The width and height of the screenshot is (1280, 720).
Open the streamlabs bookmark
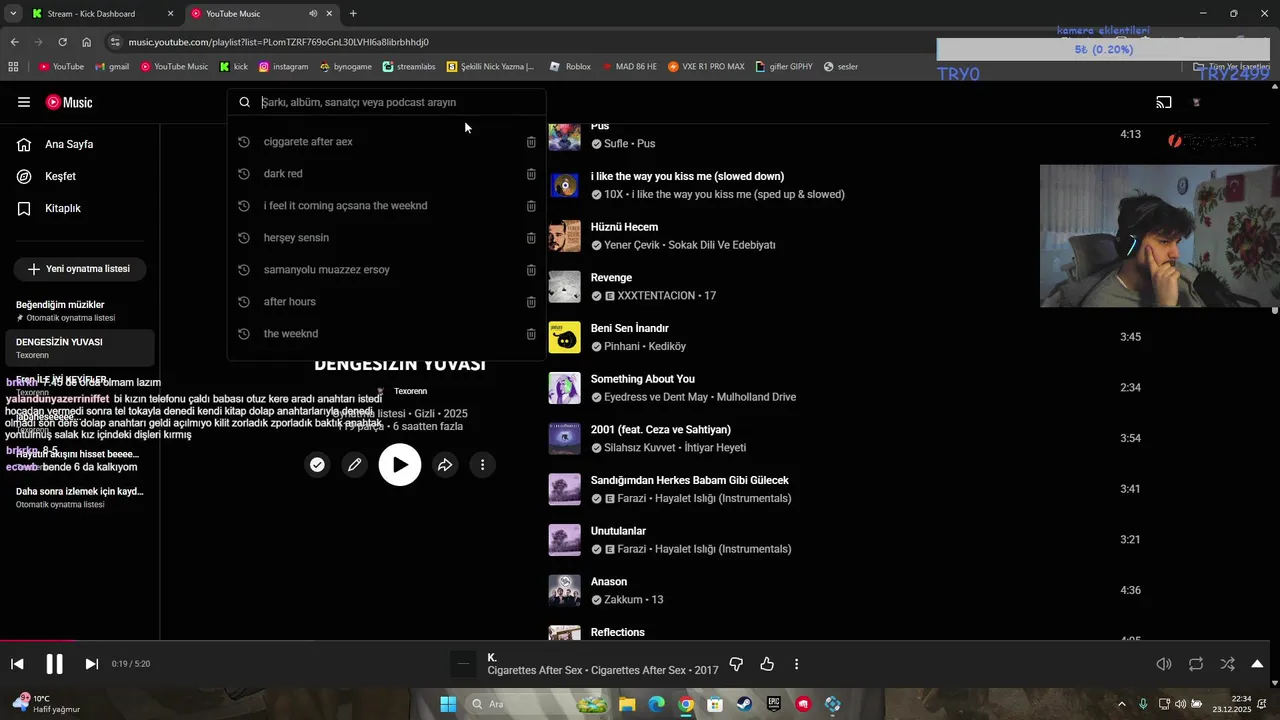tap(409, 67)
